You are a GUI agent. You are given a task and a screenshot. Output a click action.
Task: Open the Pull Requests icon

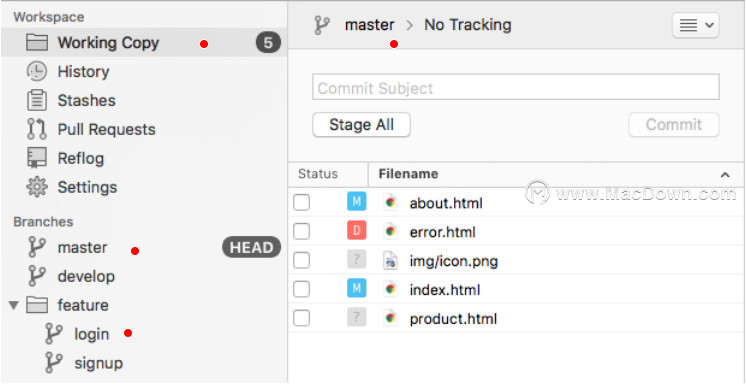click(37, 129)
